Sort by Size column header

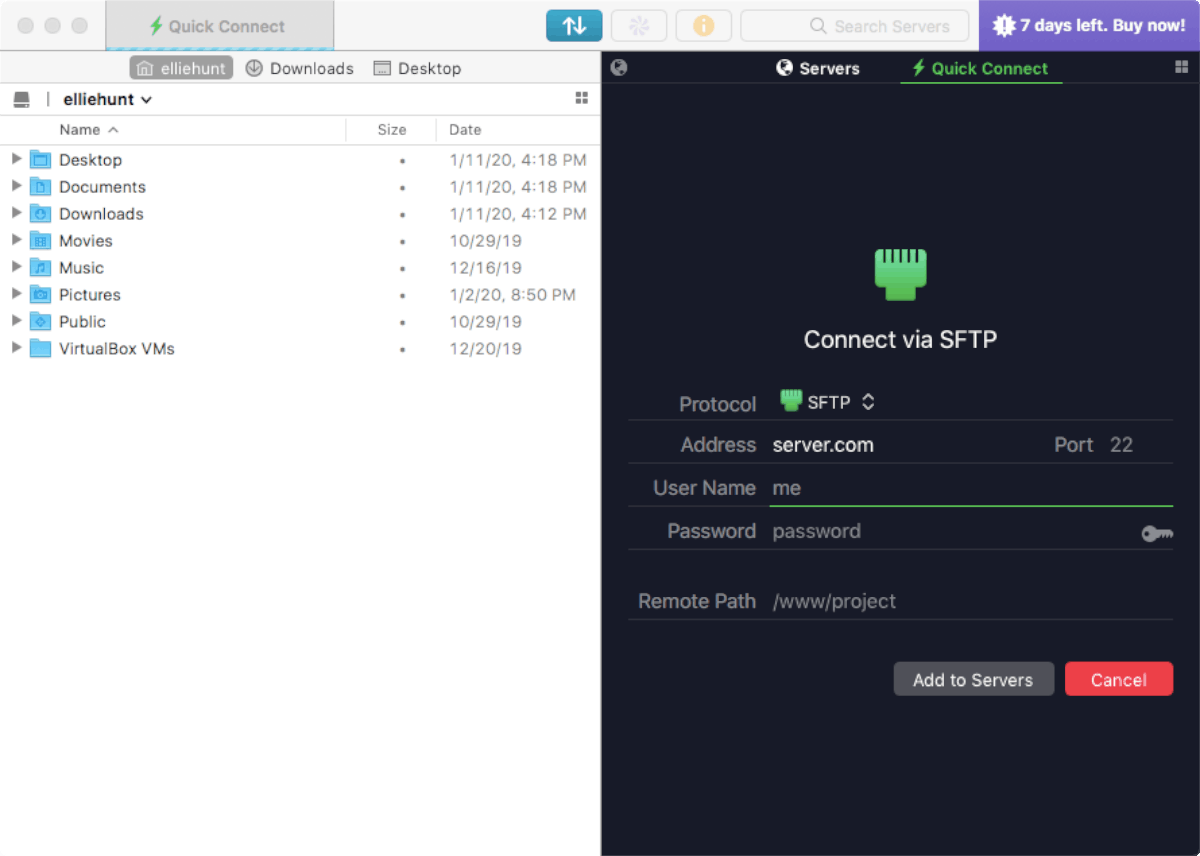click(x=392, y=130)
